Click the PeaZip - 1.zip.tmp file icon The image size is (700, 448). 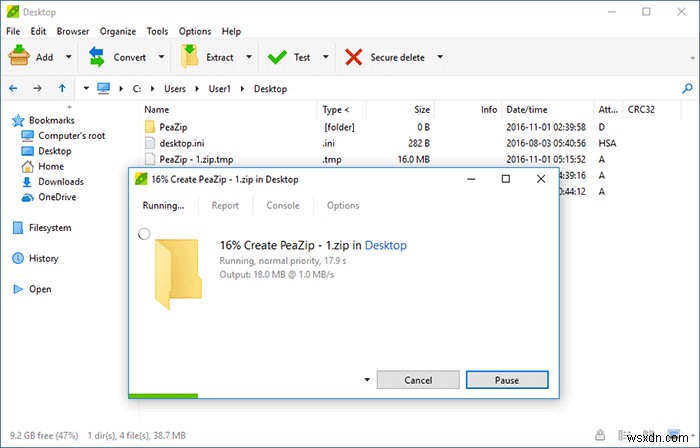tap(150, 159)
